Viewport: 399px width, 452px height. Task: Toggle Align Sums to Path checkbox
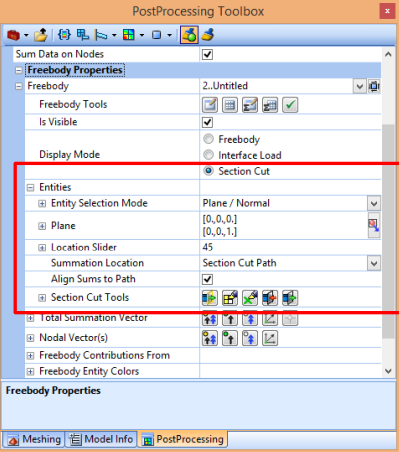tap(207, 279)
